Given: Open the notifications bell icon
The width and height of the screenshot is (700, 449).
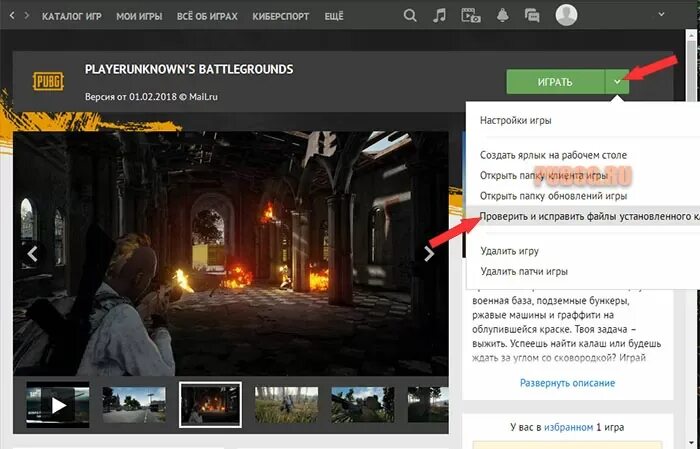Looking at the screenshot, I should pyautogui.click(x=503, y=16).
